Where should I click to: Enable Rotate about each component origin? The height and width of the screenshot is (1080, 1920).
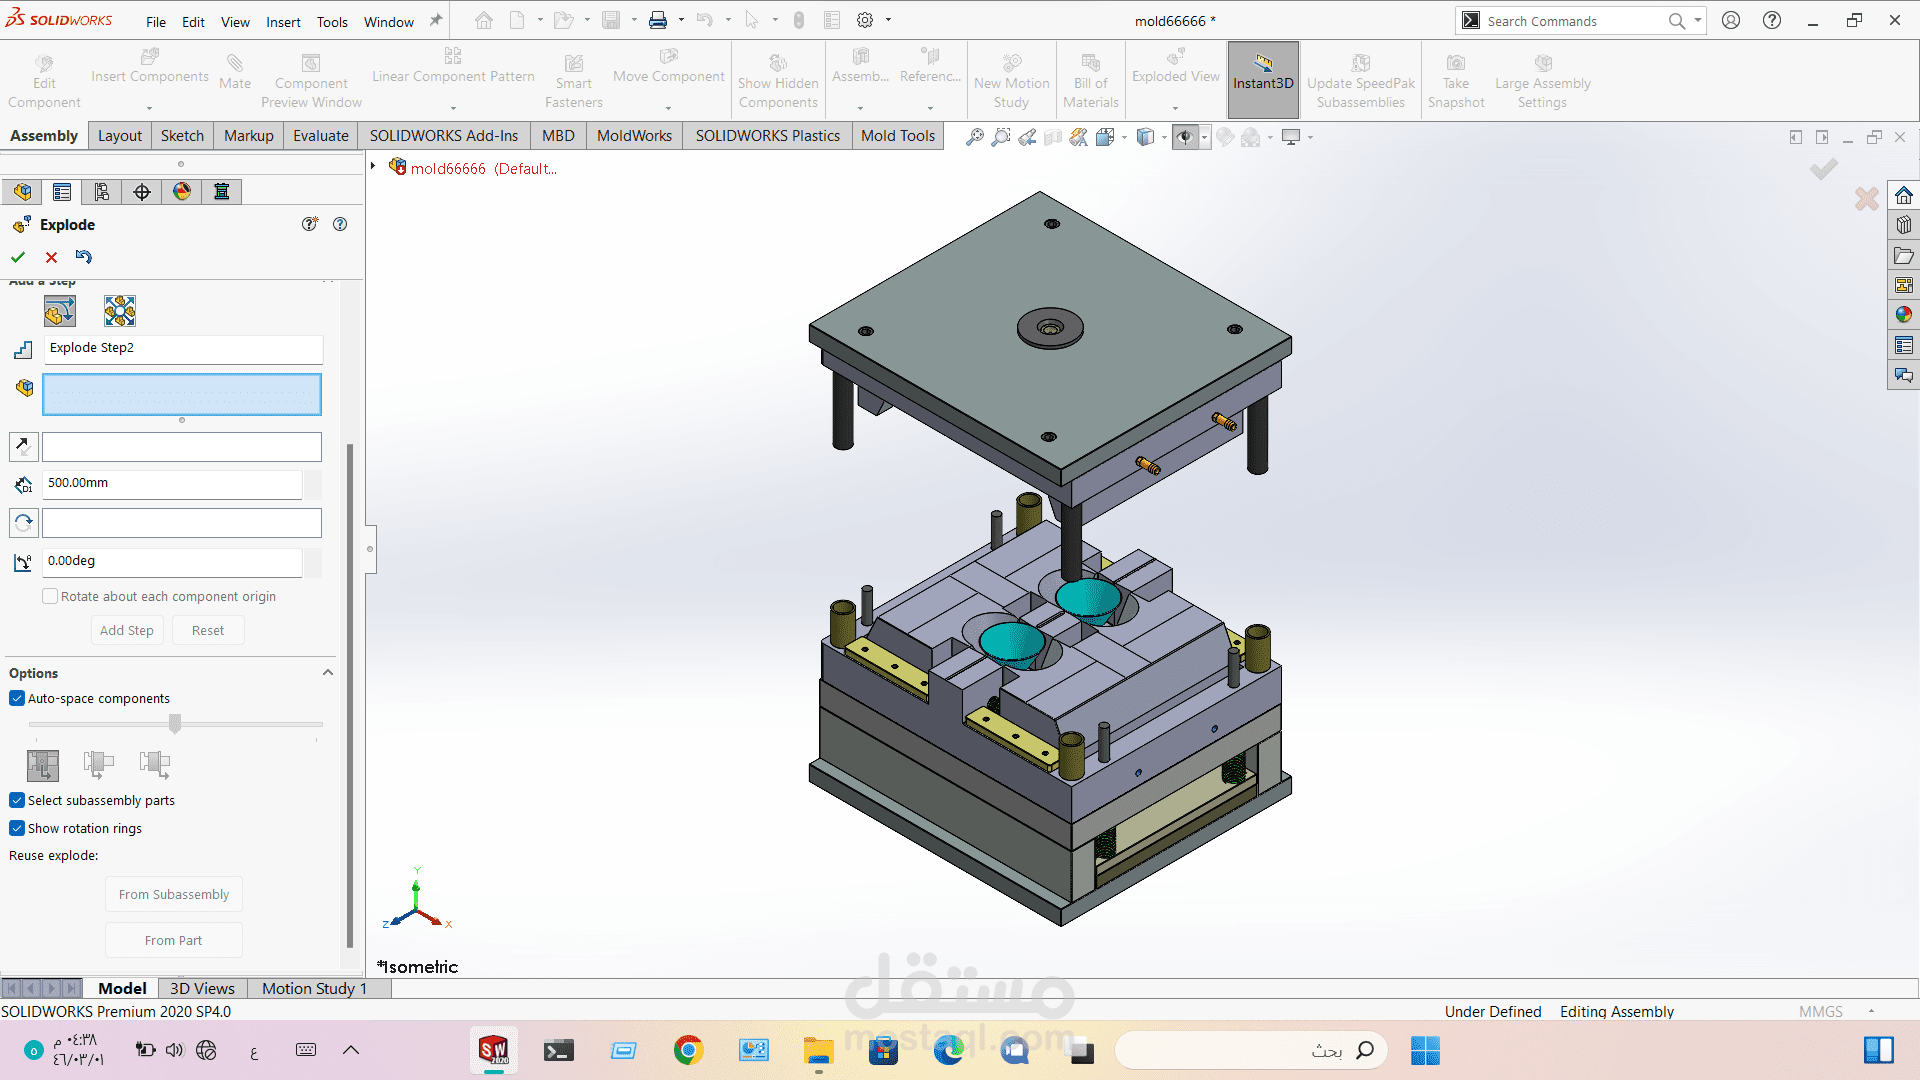tap(50, 596)
